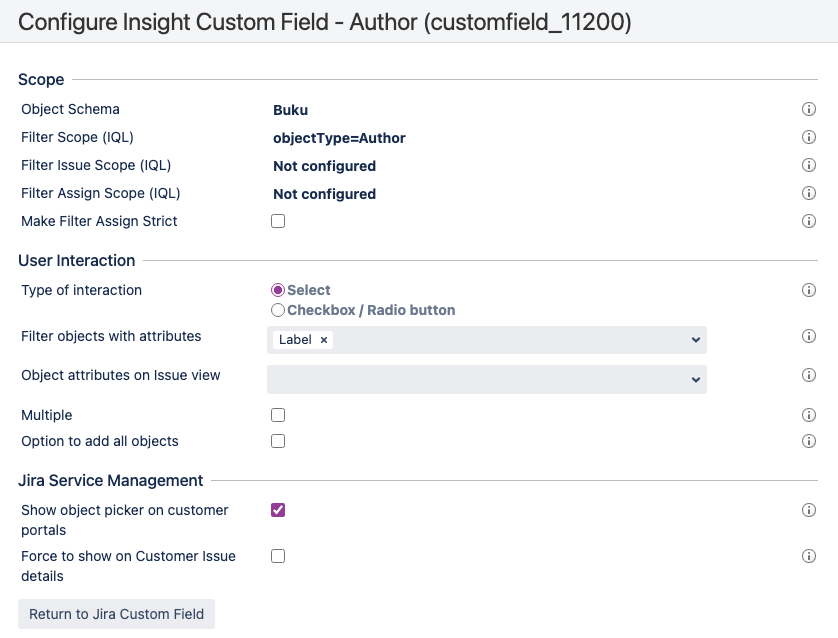This screenshot has height=638, width=838.
Task: Toggle the Multiple checkbox
Action: [x=278, y=415]
